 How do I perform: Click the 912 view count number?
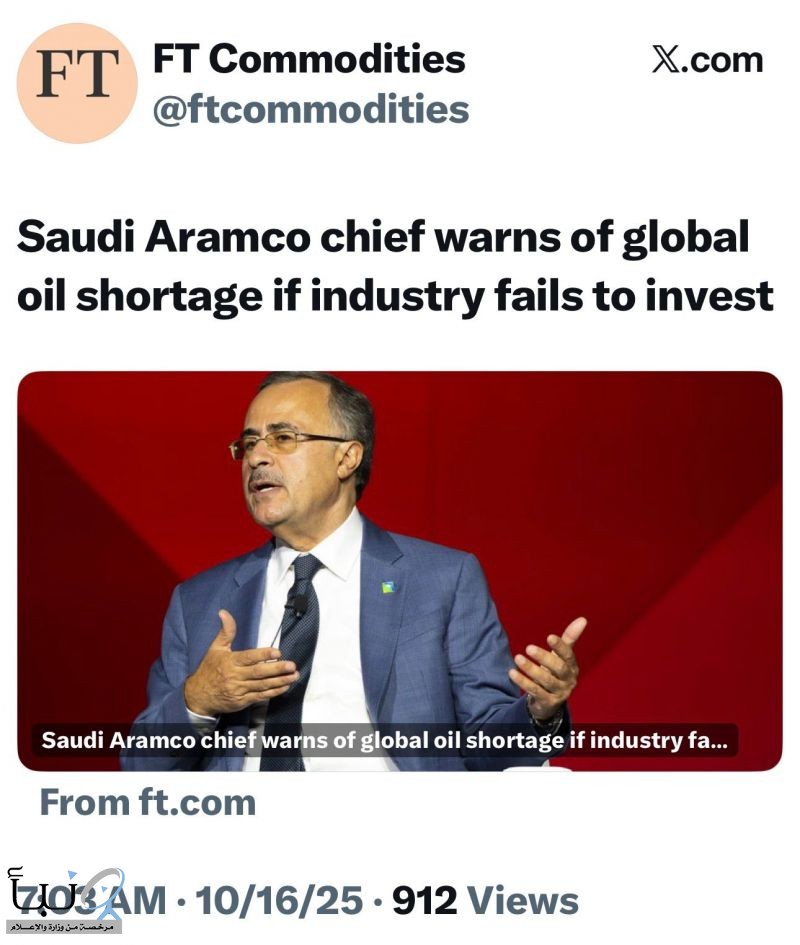tap(424, 899)
